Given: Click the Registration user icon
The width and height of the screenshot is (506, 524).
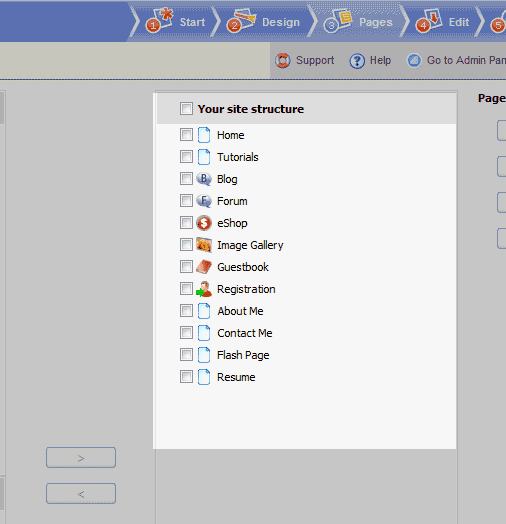Looking at the screenshot, I should [204, 289].
